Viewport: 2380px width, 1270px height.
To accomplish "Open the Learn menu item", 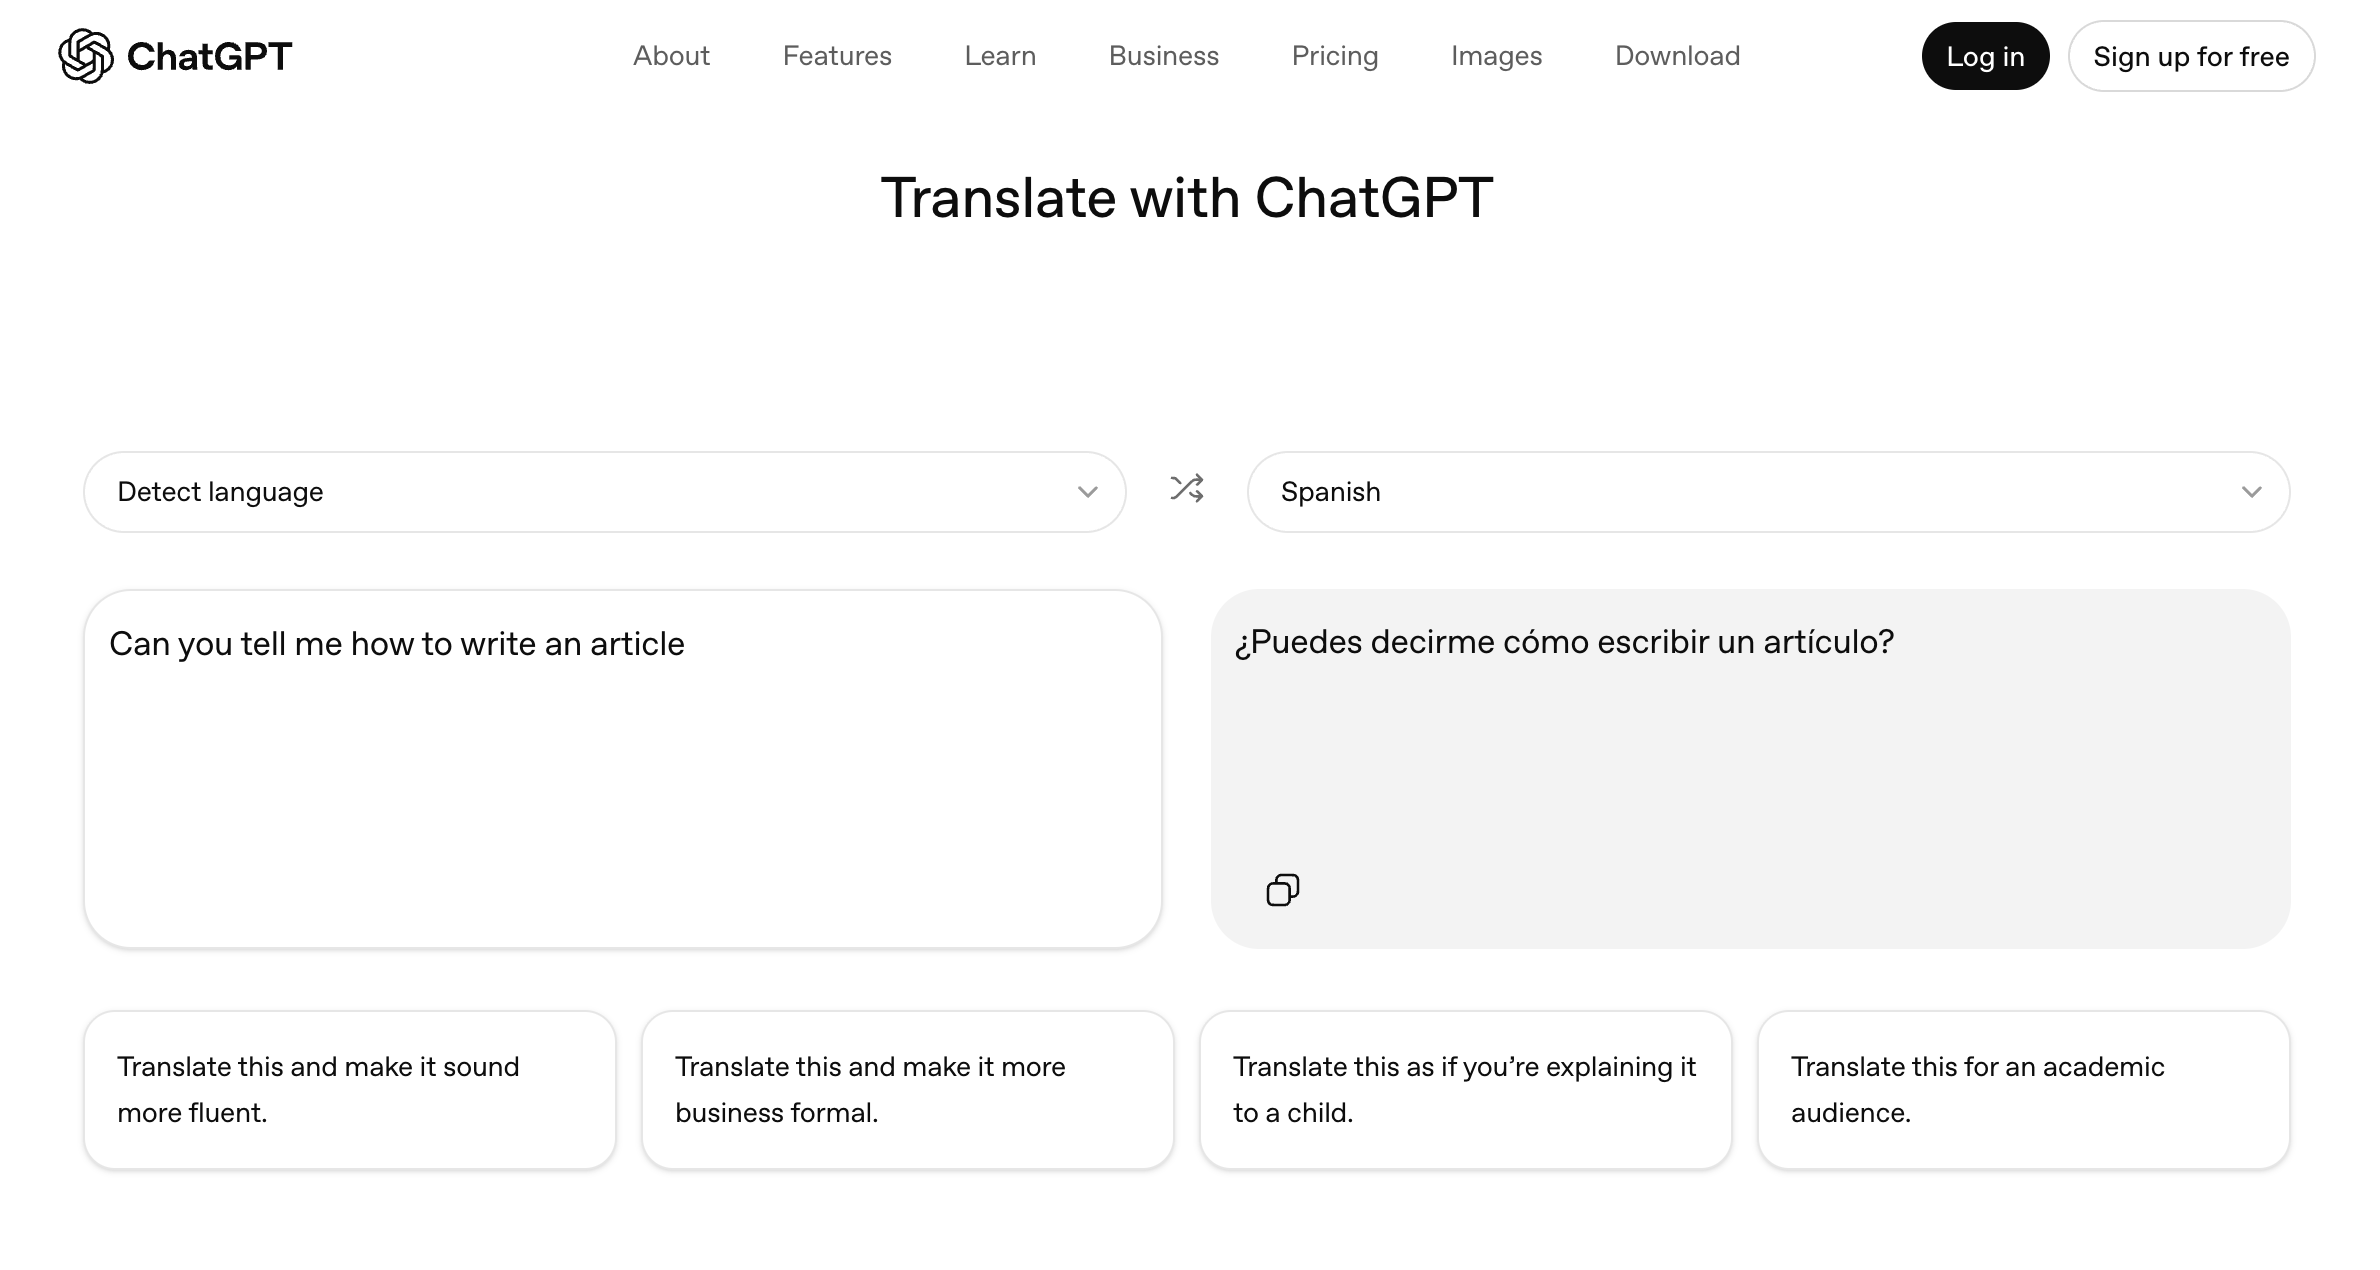I will 1000,56.
